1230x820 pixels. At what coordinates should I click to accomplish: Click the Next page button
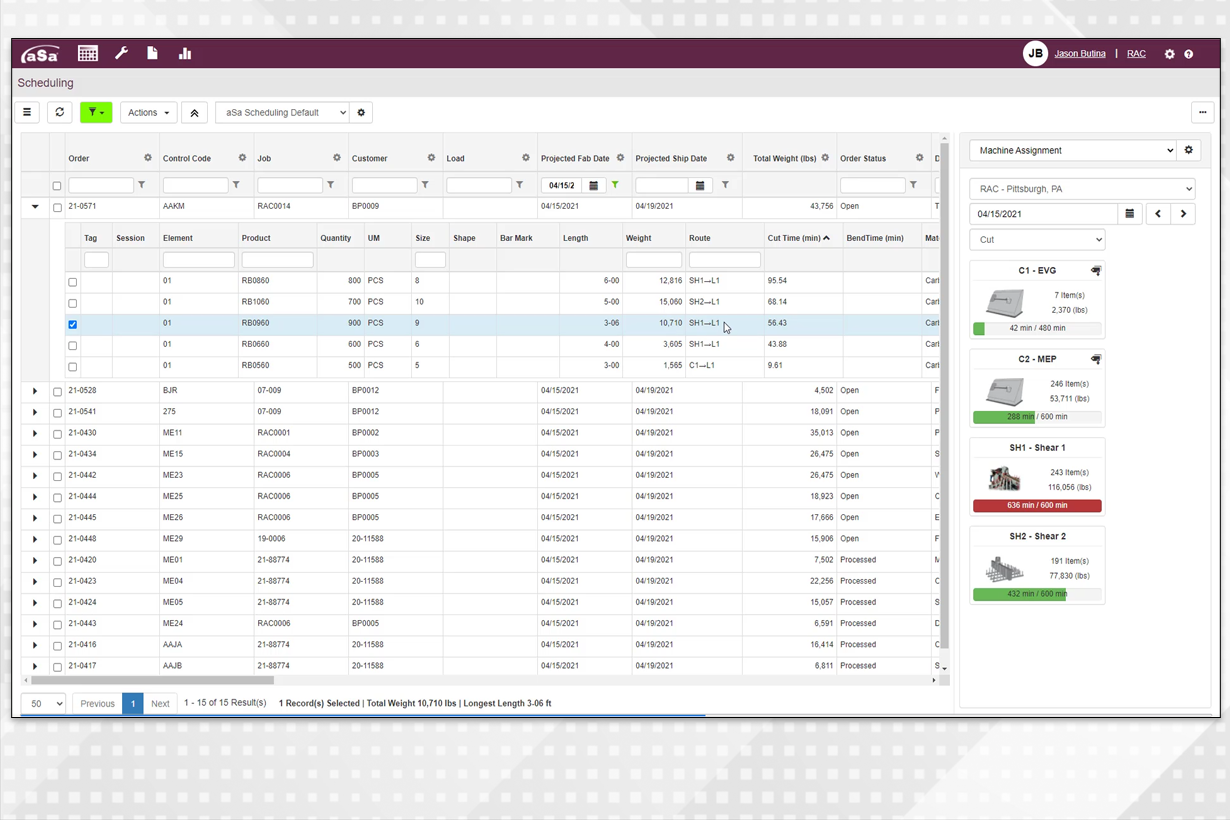tap(160, 704)
